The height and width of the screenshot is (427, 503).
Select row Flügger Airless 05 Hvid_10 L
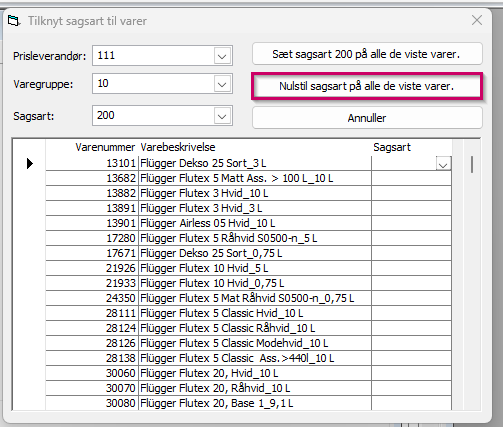(x=249, y=223)
